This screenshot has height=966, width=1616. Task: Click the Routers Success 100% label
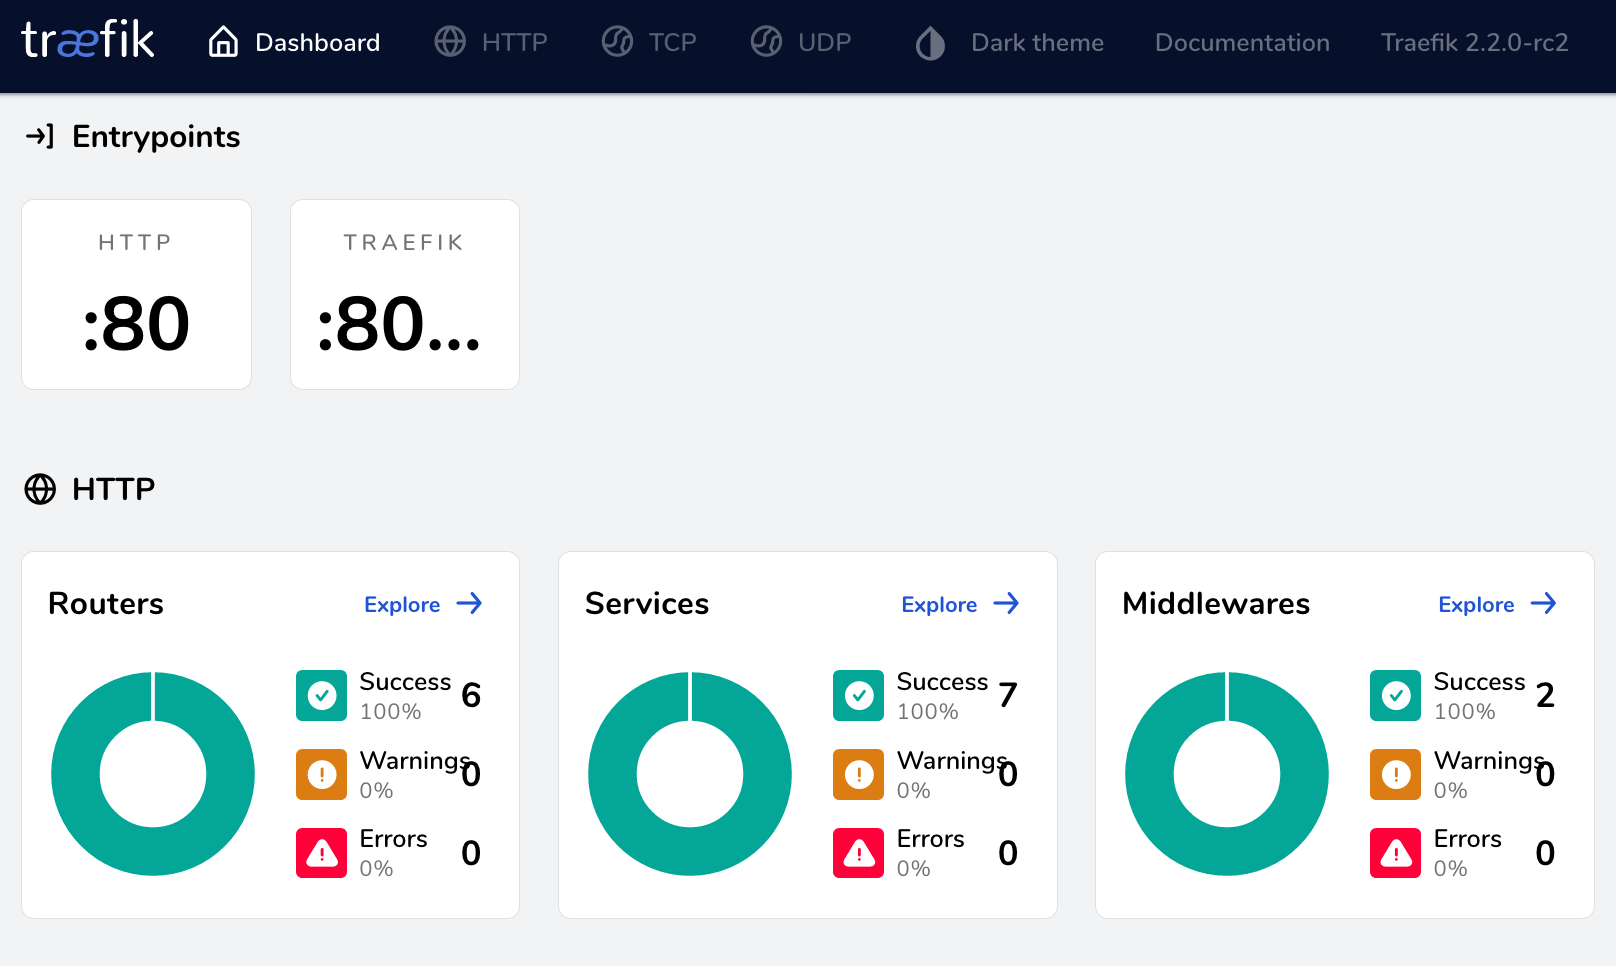(x=405, y=696)
